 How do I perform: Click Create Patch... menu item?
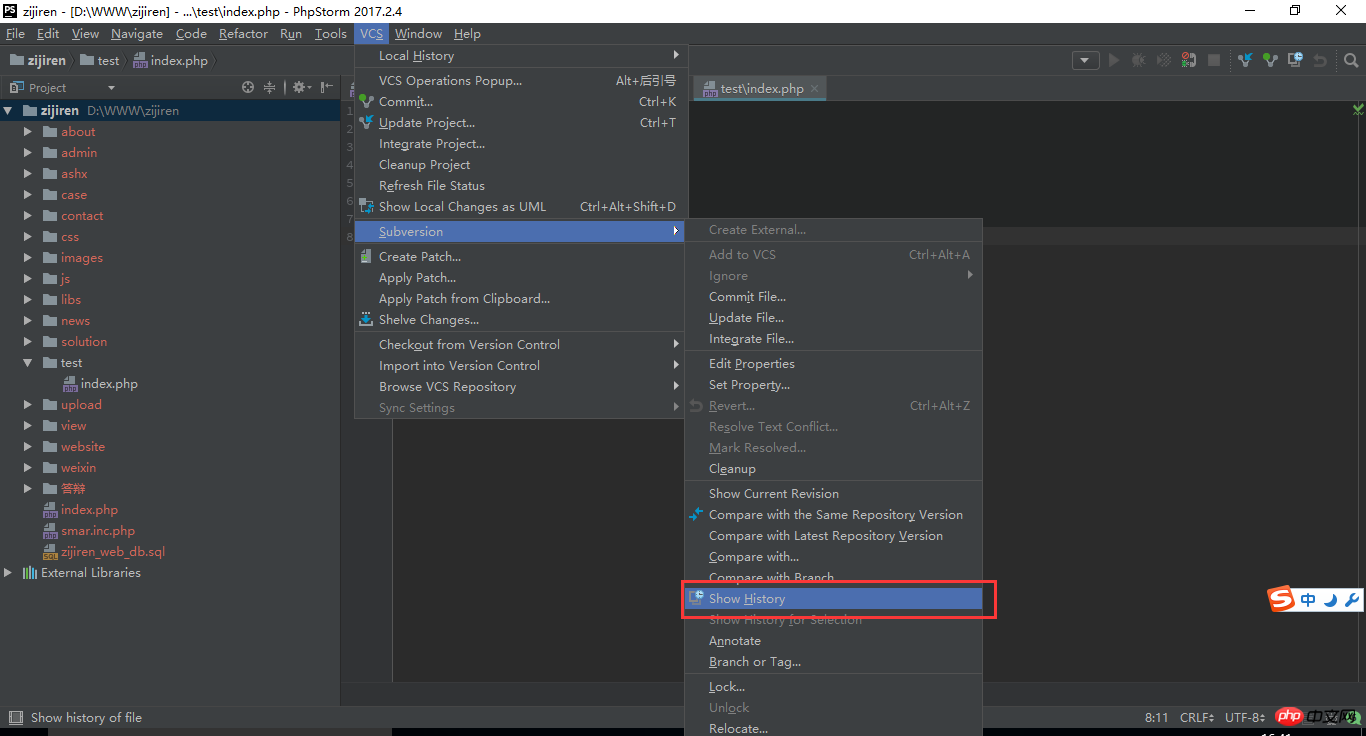(521, 257)
